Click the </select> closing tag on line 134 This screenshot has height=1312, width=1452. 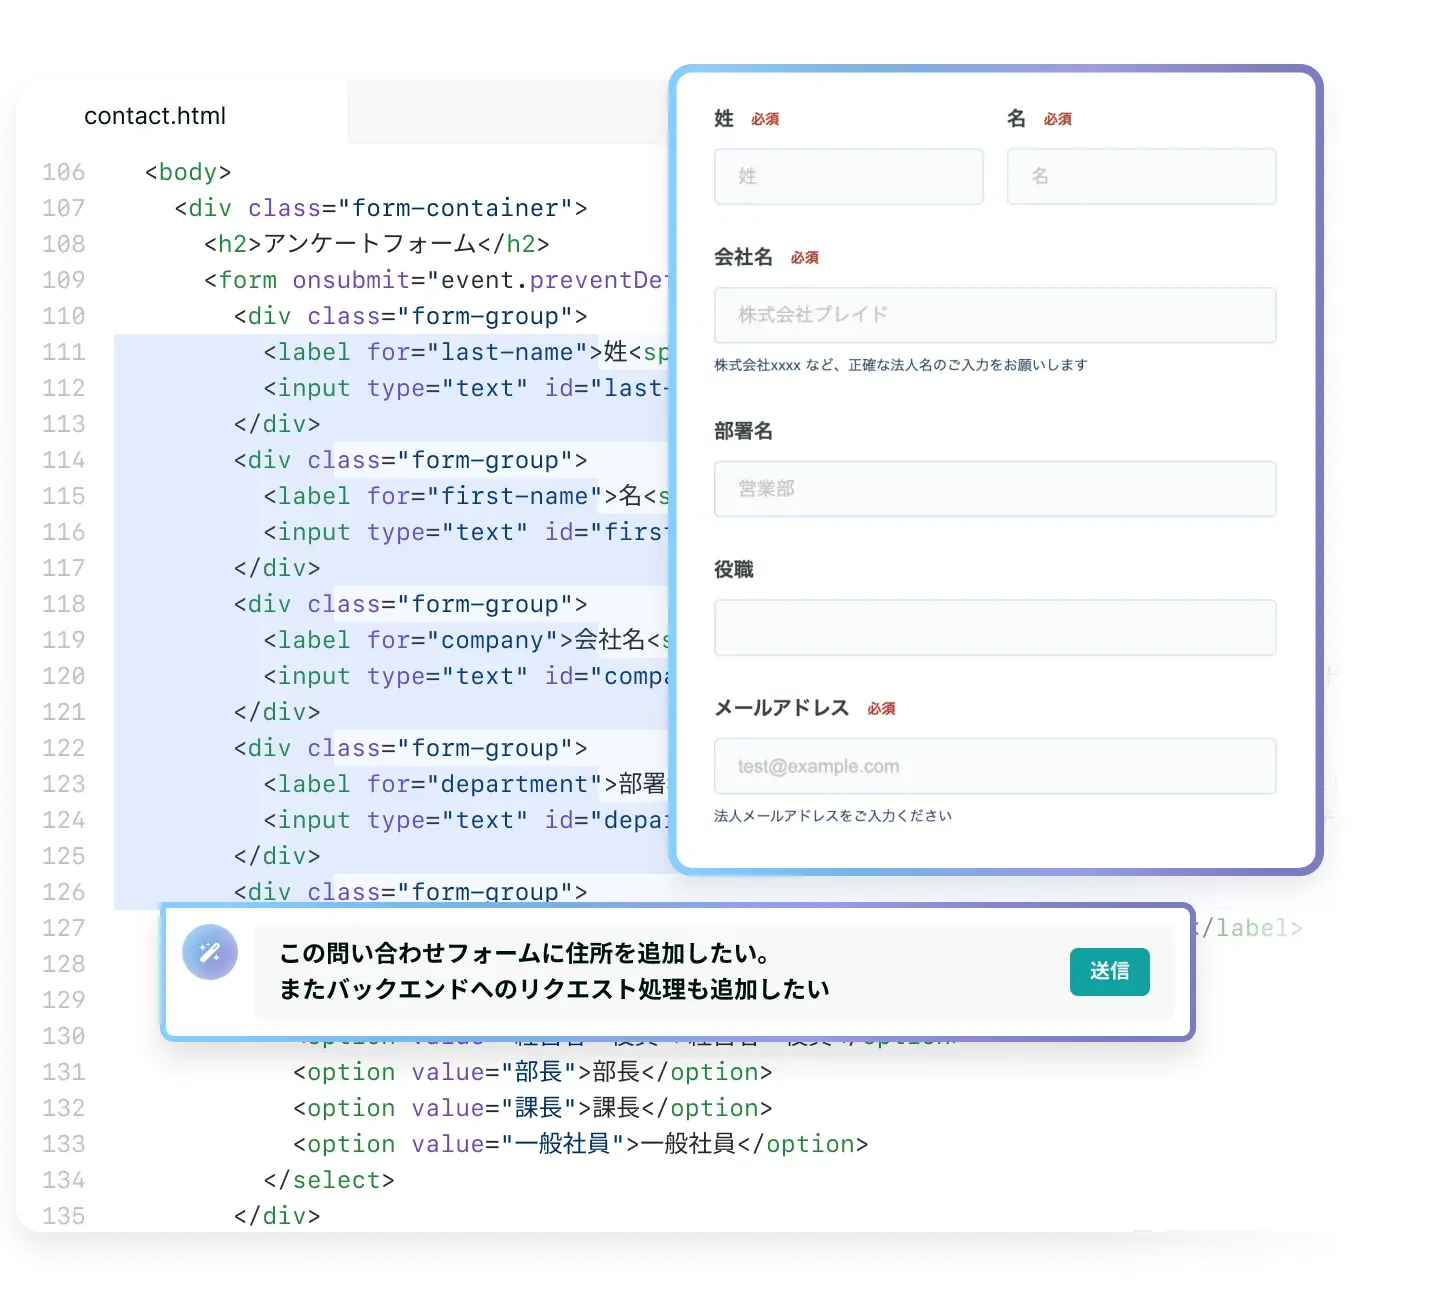tap(329, 1180)
